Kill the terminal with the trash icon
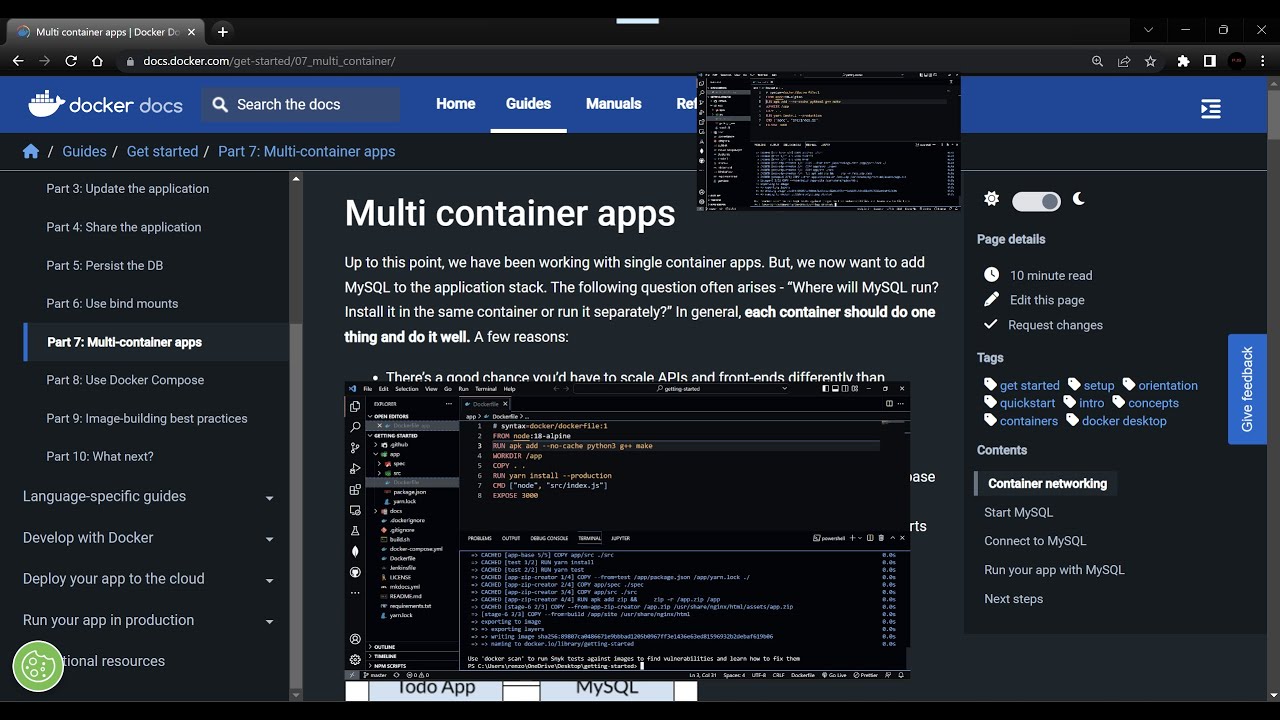Viewport: 1280px width, 720px height. tap(881, 538)
